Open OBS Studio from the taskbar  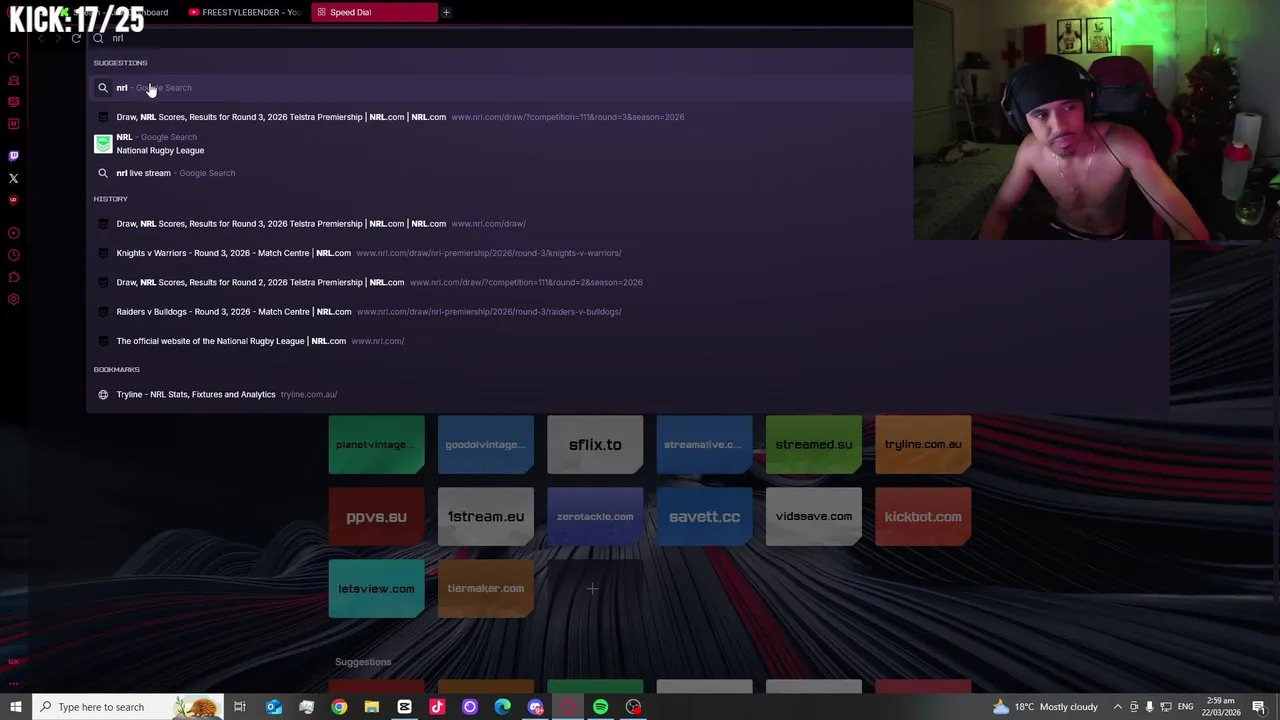point(633,707)
